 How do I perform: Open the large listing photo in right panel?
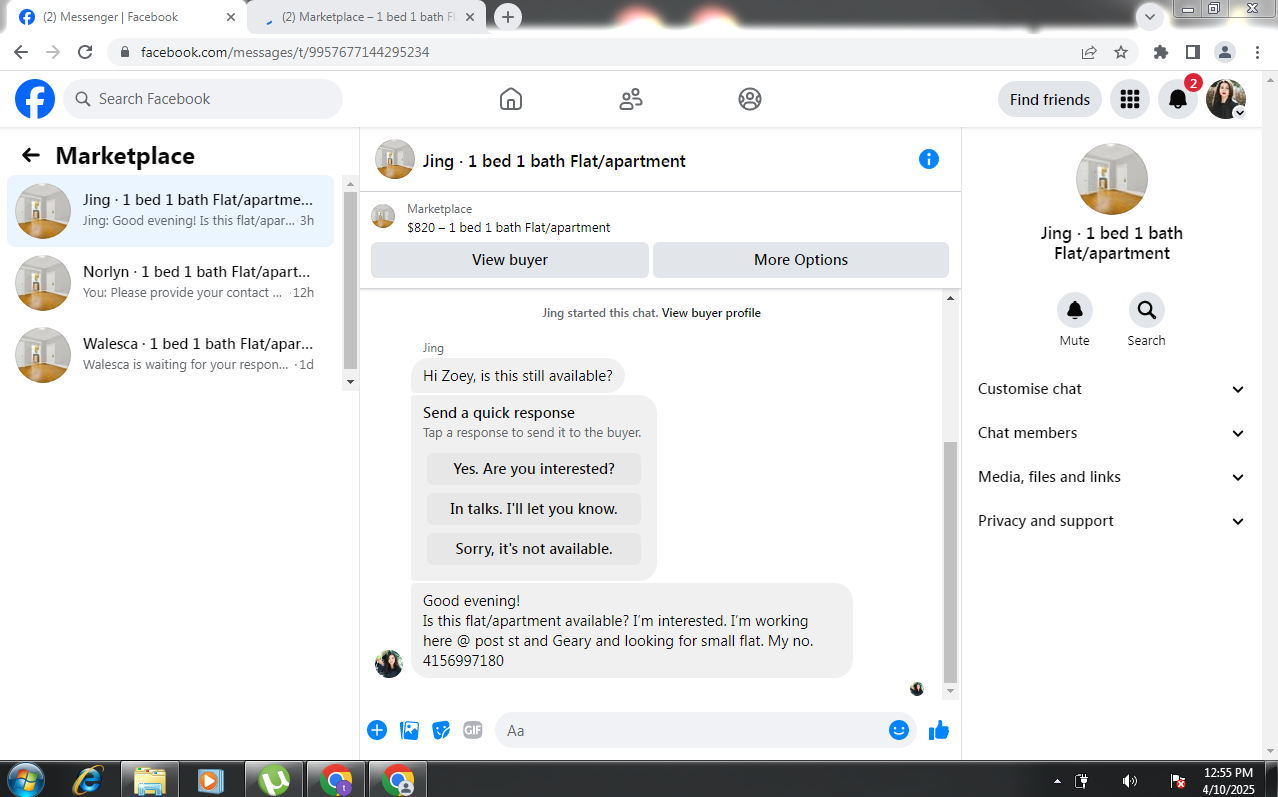[1112, 179]
